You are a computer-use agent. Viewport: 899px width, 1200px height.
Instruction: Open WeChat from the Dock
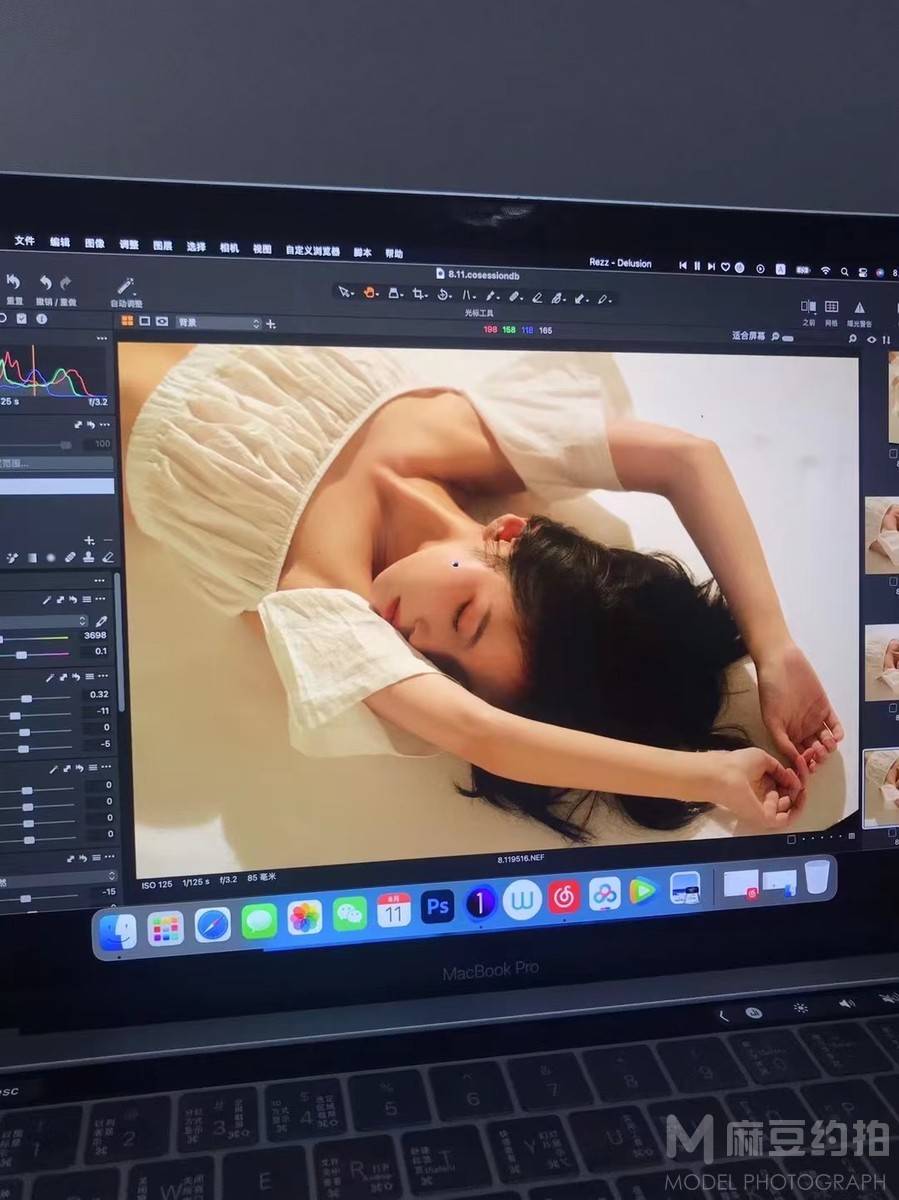tap(349, 913)
